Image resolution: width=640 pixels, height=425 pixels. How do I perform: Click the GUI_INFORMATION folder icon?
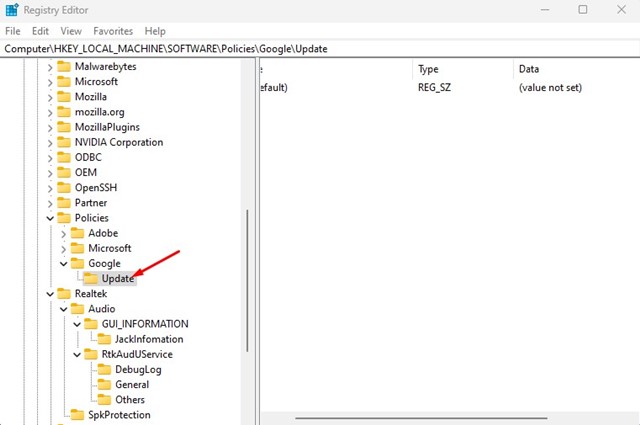91,324
